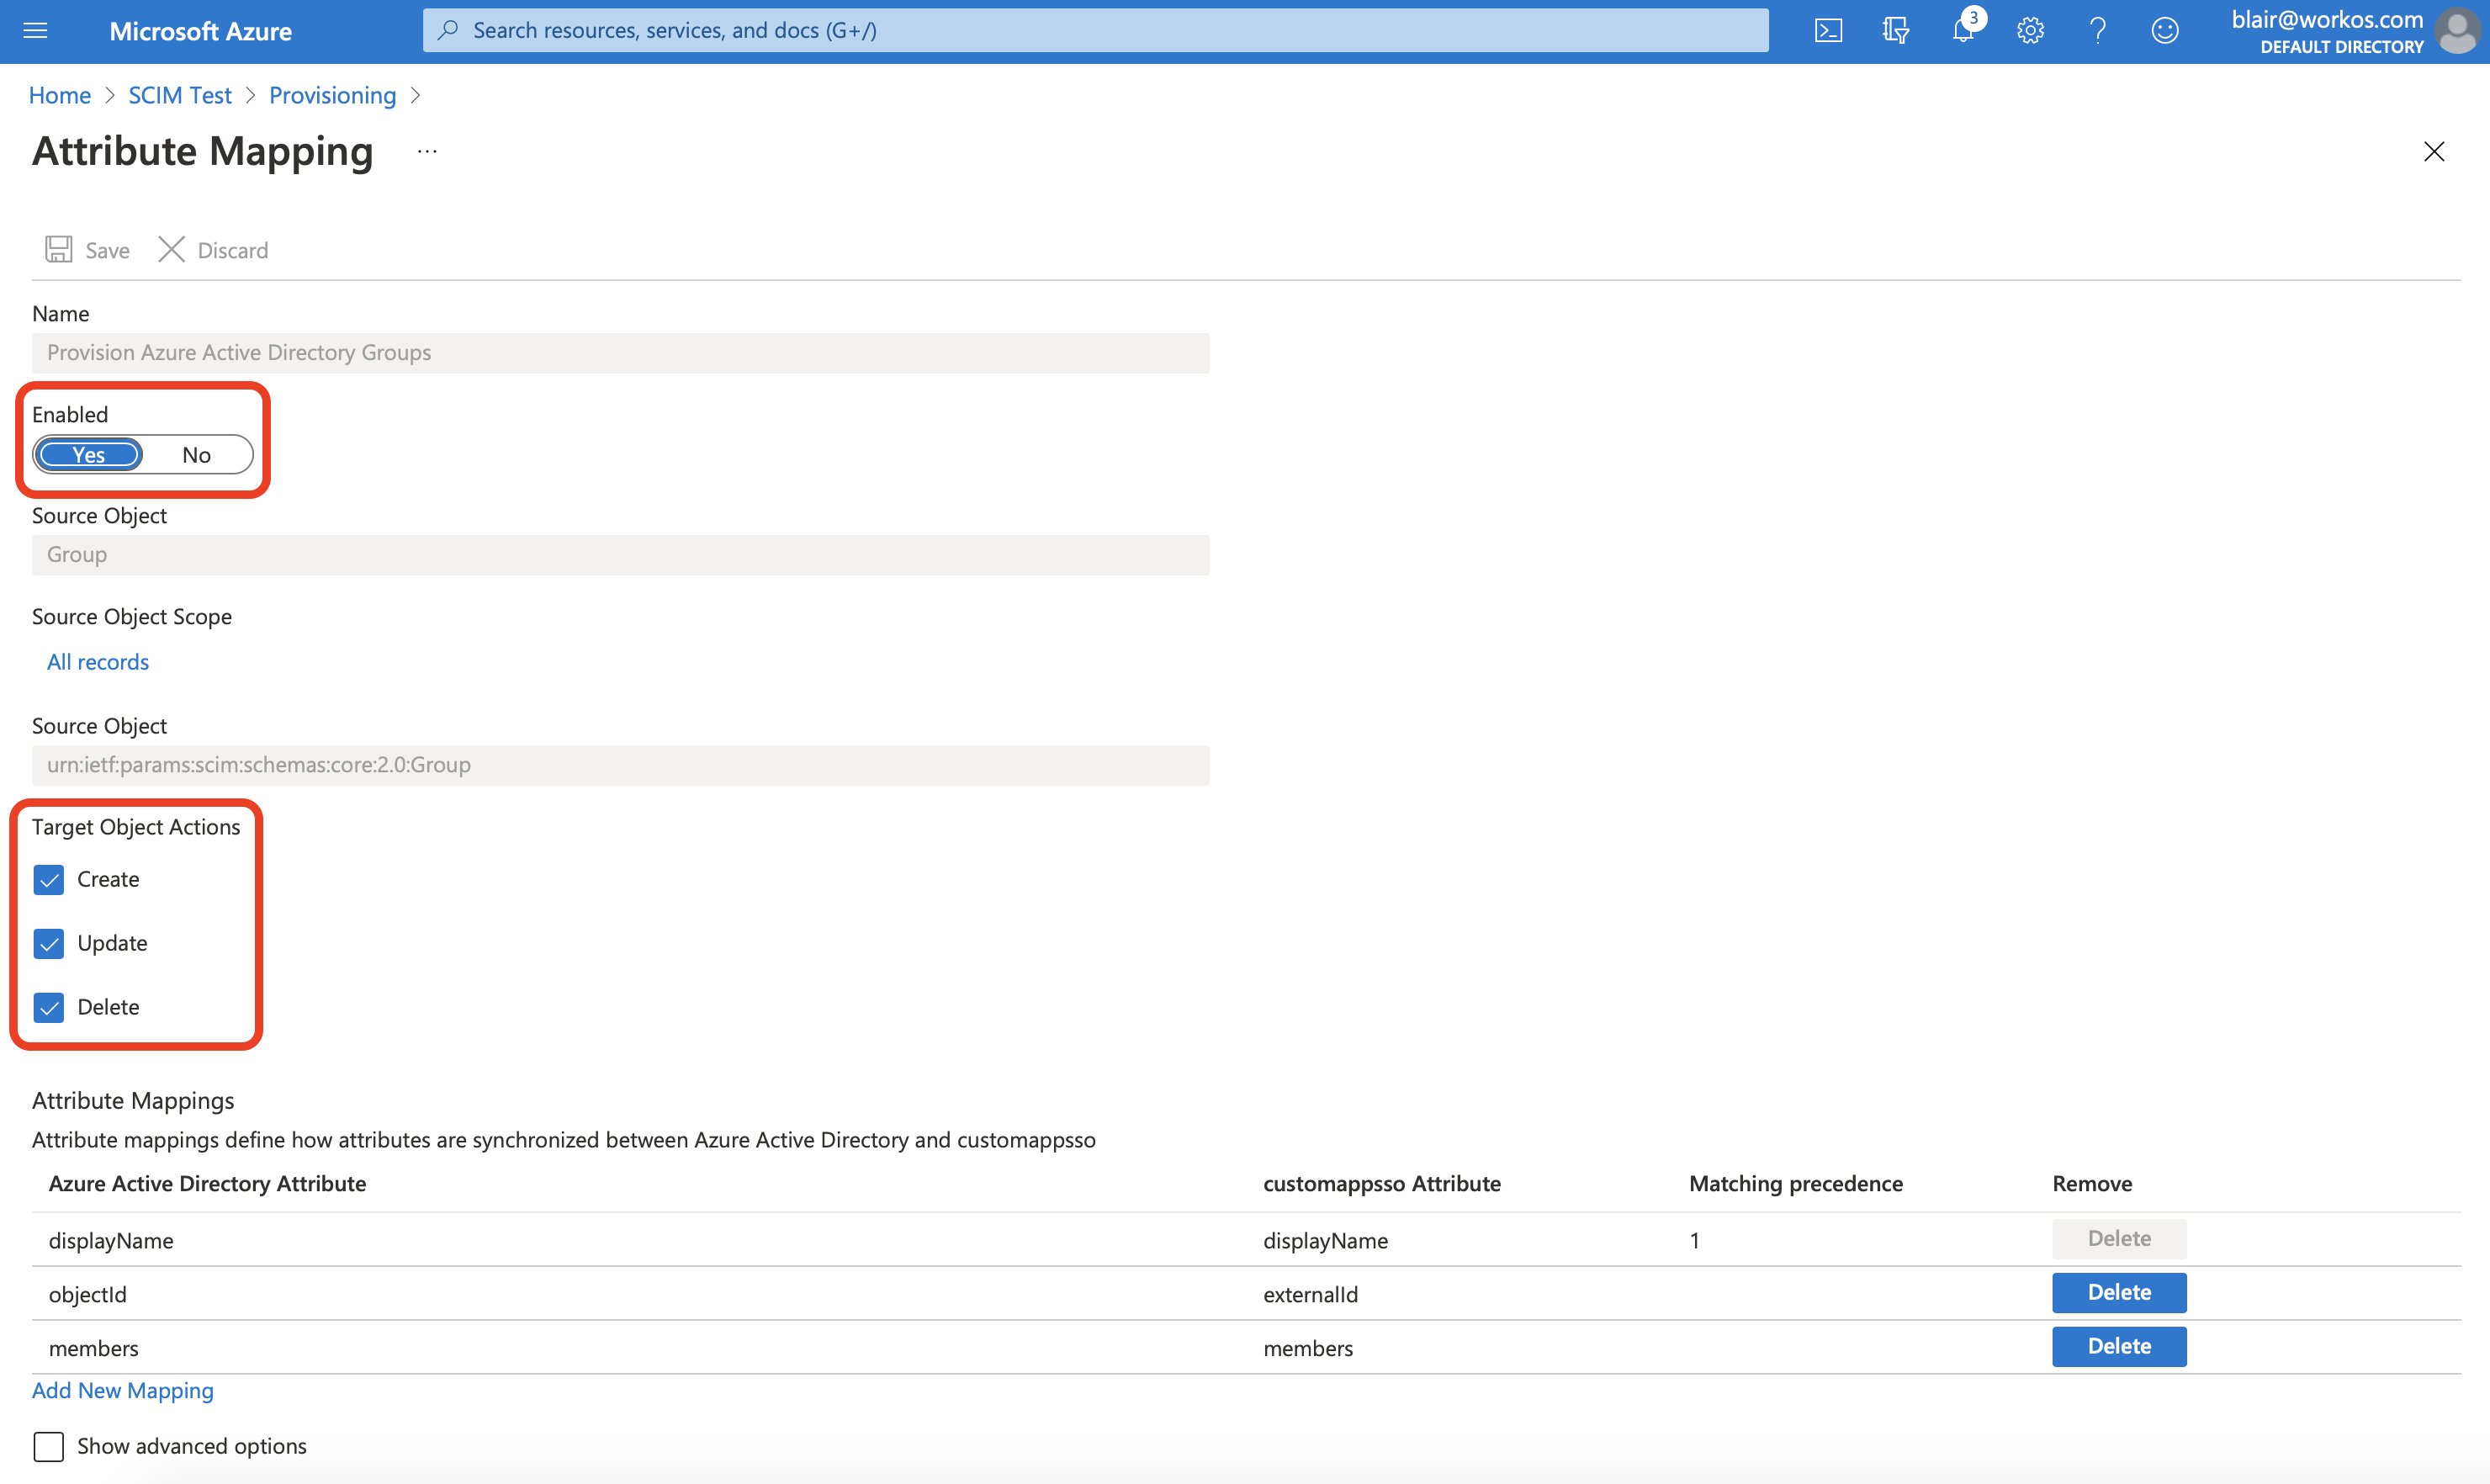Open the objectId attribute mapping row

[x=1245, y=1294]
